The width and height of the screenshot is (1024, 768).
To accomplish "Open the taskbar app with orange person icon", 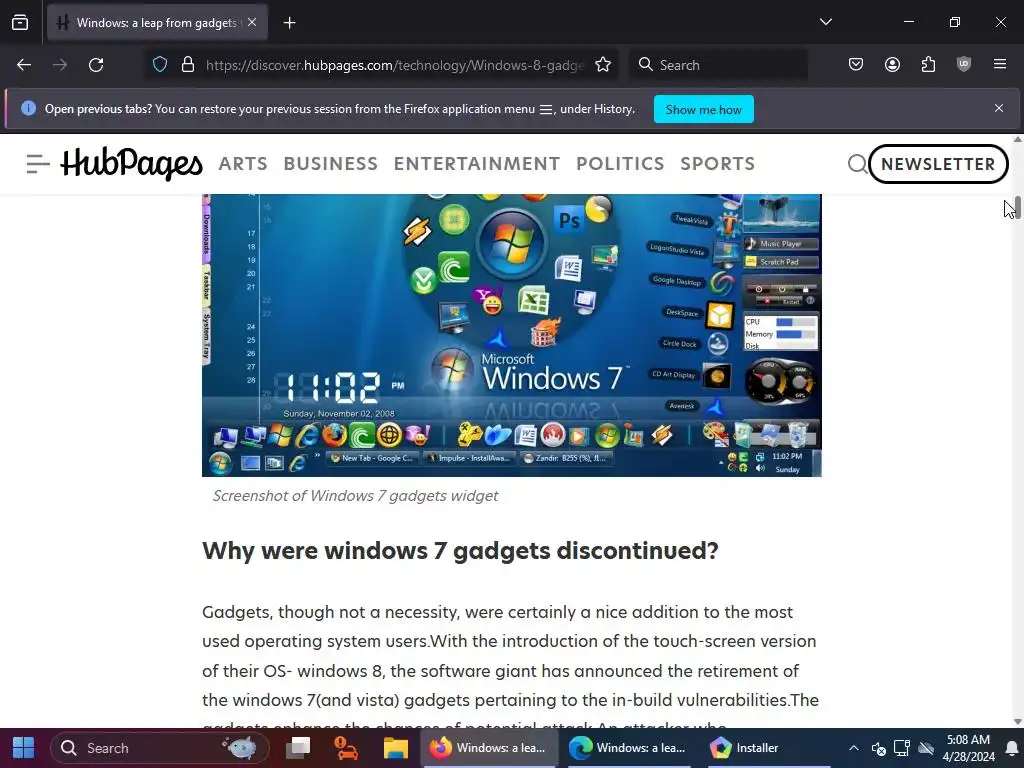I will pos(345,748).
